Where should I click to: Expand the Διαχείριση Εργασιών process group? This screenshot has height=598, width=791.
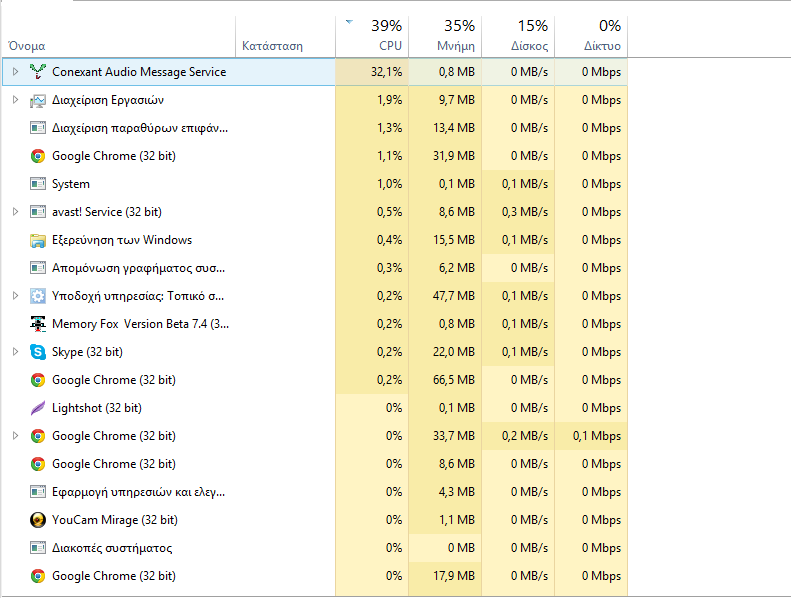pyautogui.click(x=15, y=100)
